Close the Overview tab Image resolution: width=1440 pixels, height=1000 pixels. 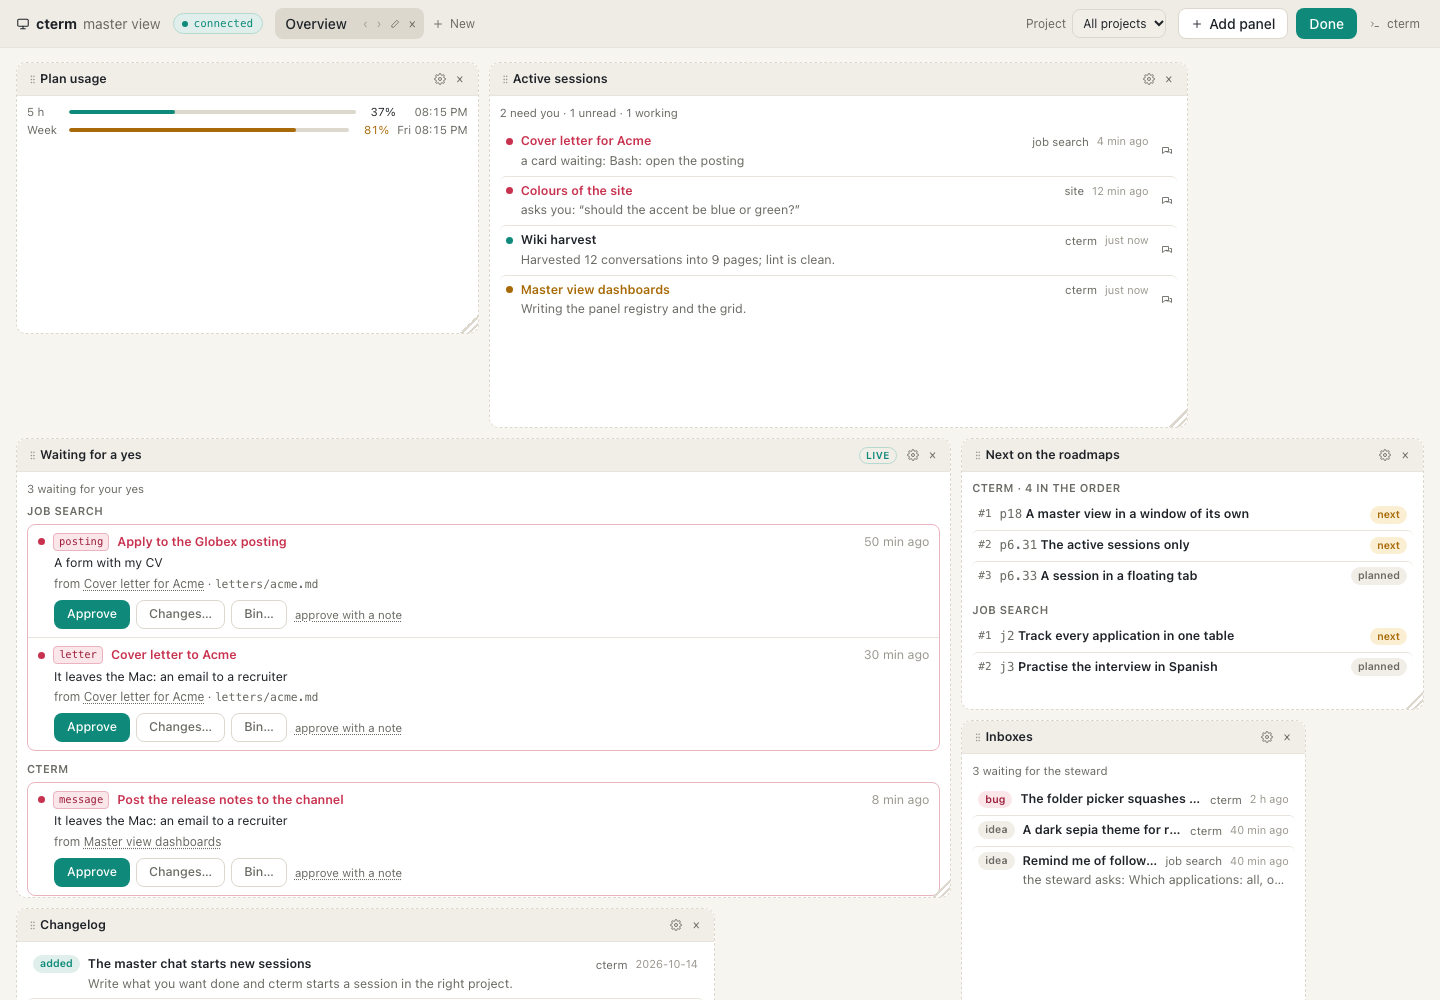tap(412, 24)
